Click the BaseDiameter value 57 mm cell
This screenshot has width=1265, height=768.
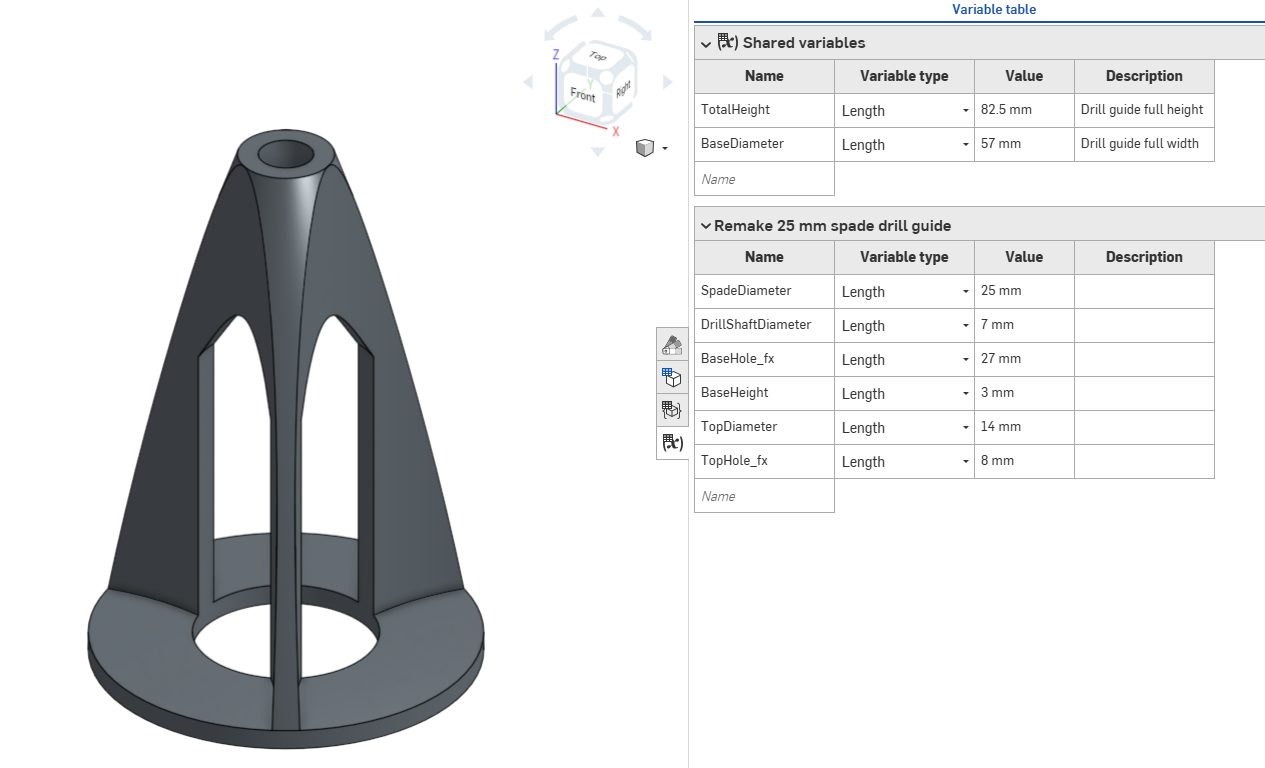pos(1024,144)
